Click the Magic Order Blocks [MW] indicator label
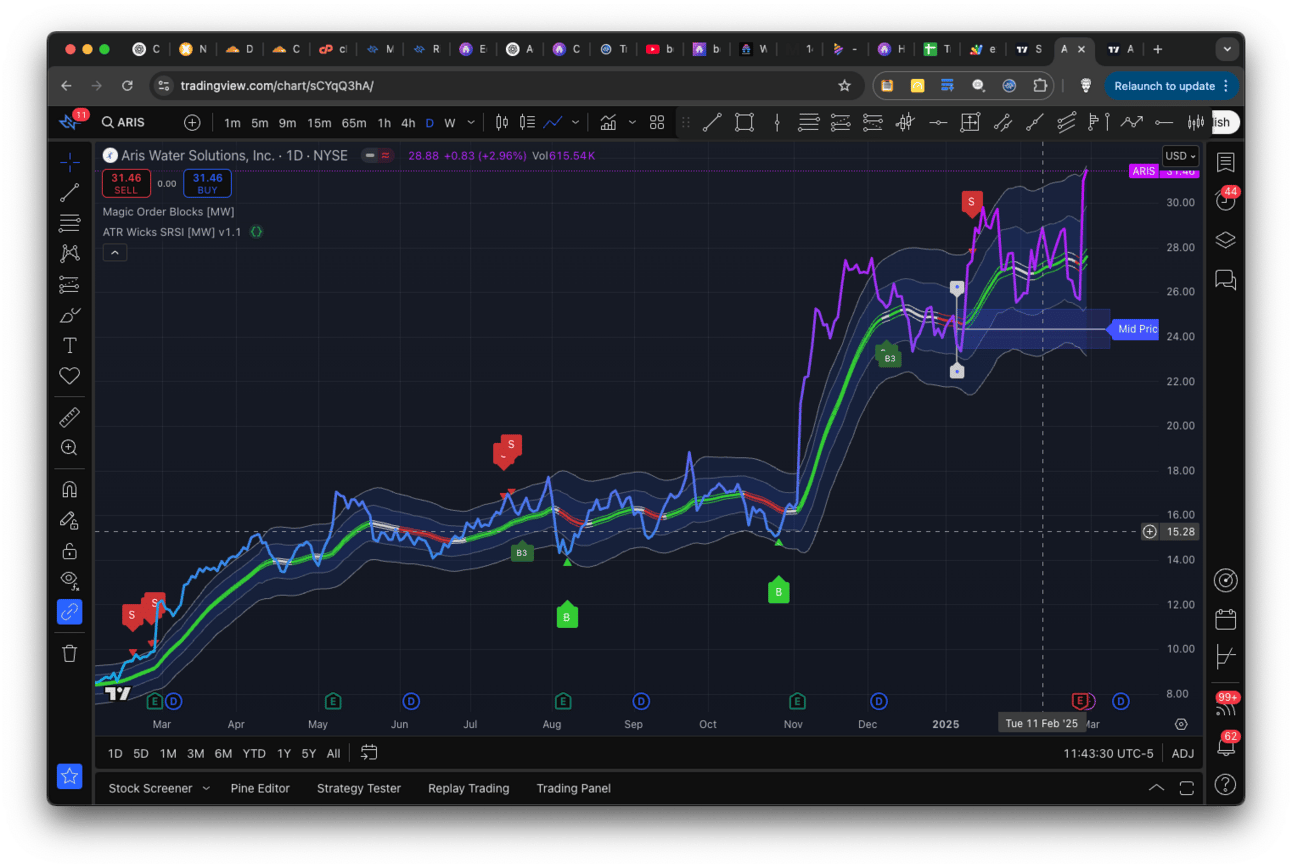 click(x=168, y=212)
